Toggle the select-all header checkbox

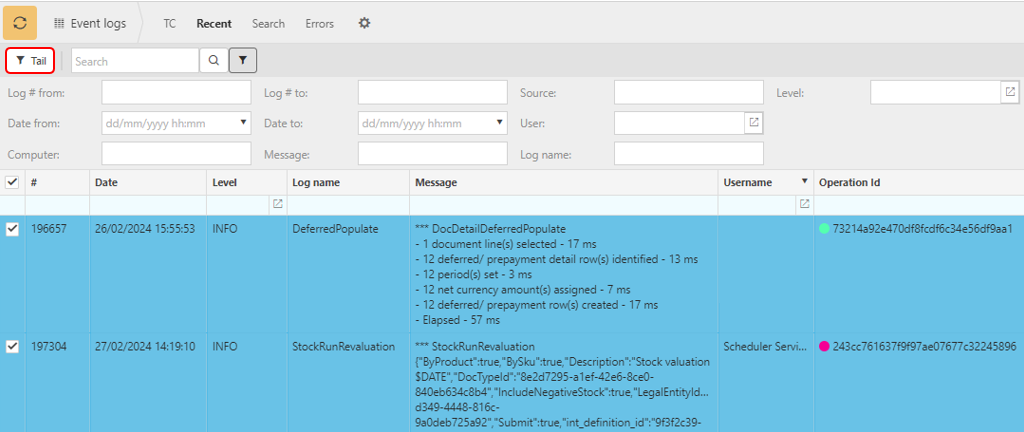pos(12,182)
